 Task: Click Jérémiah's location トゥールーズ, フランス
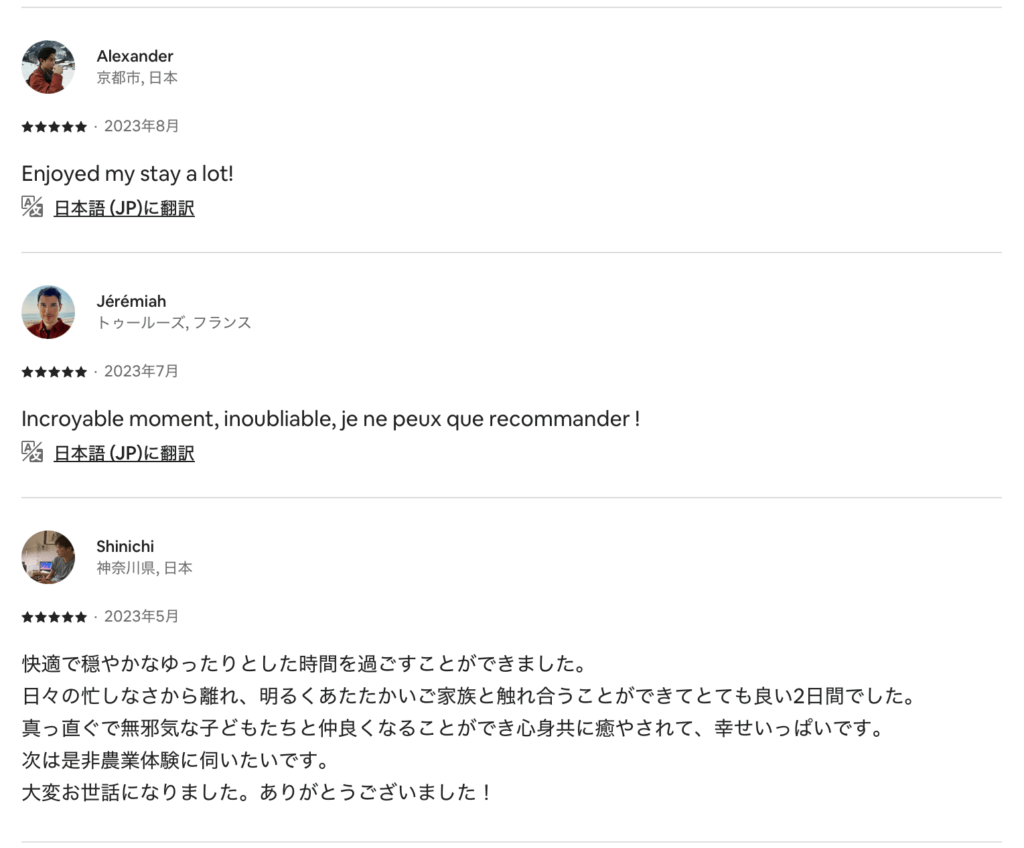(174, 323)
